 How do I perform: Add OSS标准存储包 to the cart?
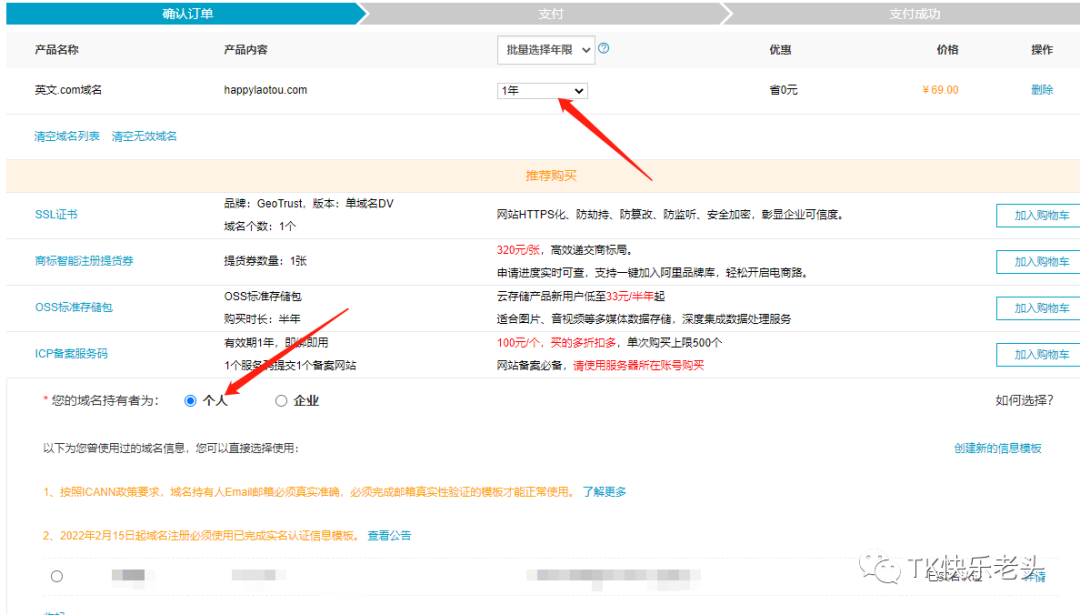[x=1037, y=308]
